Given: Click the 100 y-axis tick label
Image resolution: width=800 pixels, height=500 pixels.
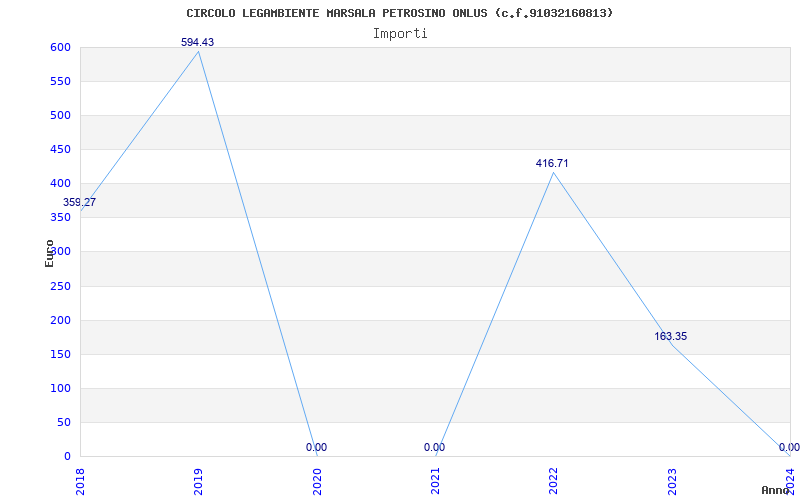Looking at the screenshot, I should 60,388.
